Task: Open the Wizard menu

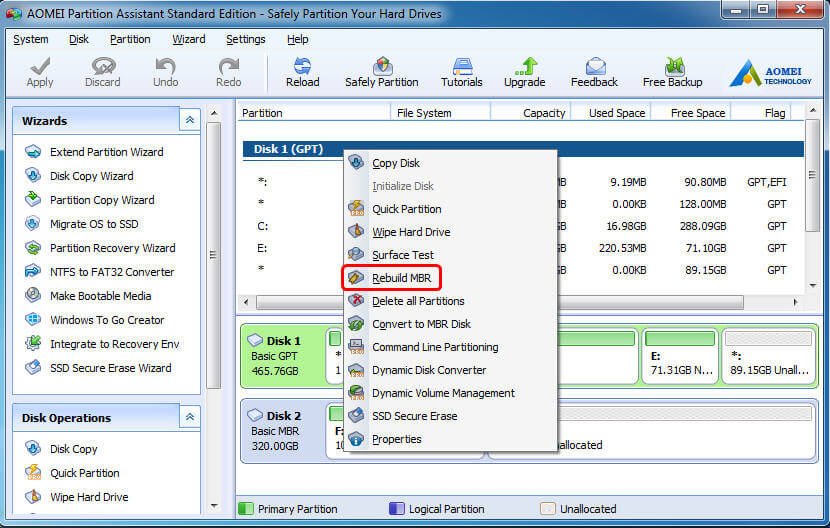Action: (189, 39)
